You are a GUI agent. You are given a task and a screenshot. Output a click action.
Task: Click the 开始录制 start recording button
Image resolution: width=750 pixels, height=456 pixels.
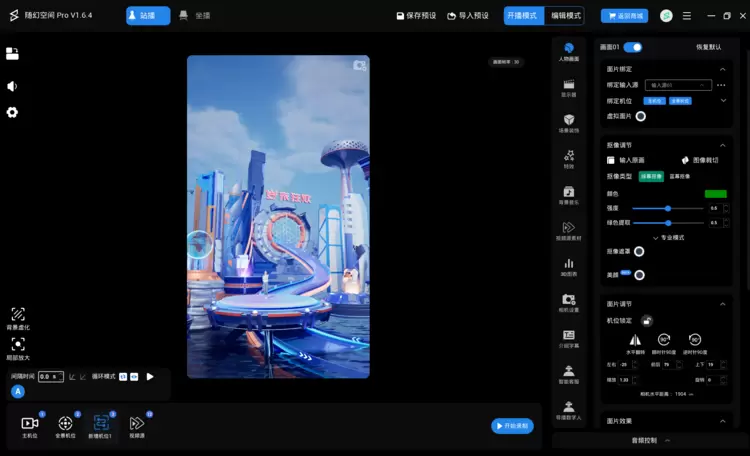tap(512, 426)
